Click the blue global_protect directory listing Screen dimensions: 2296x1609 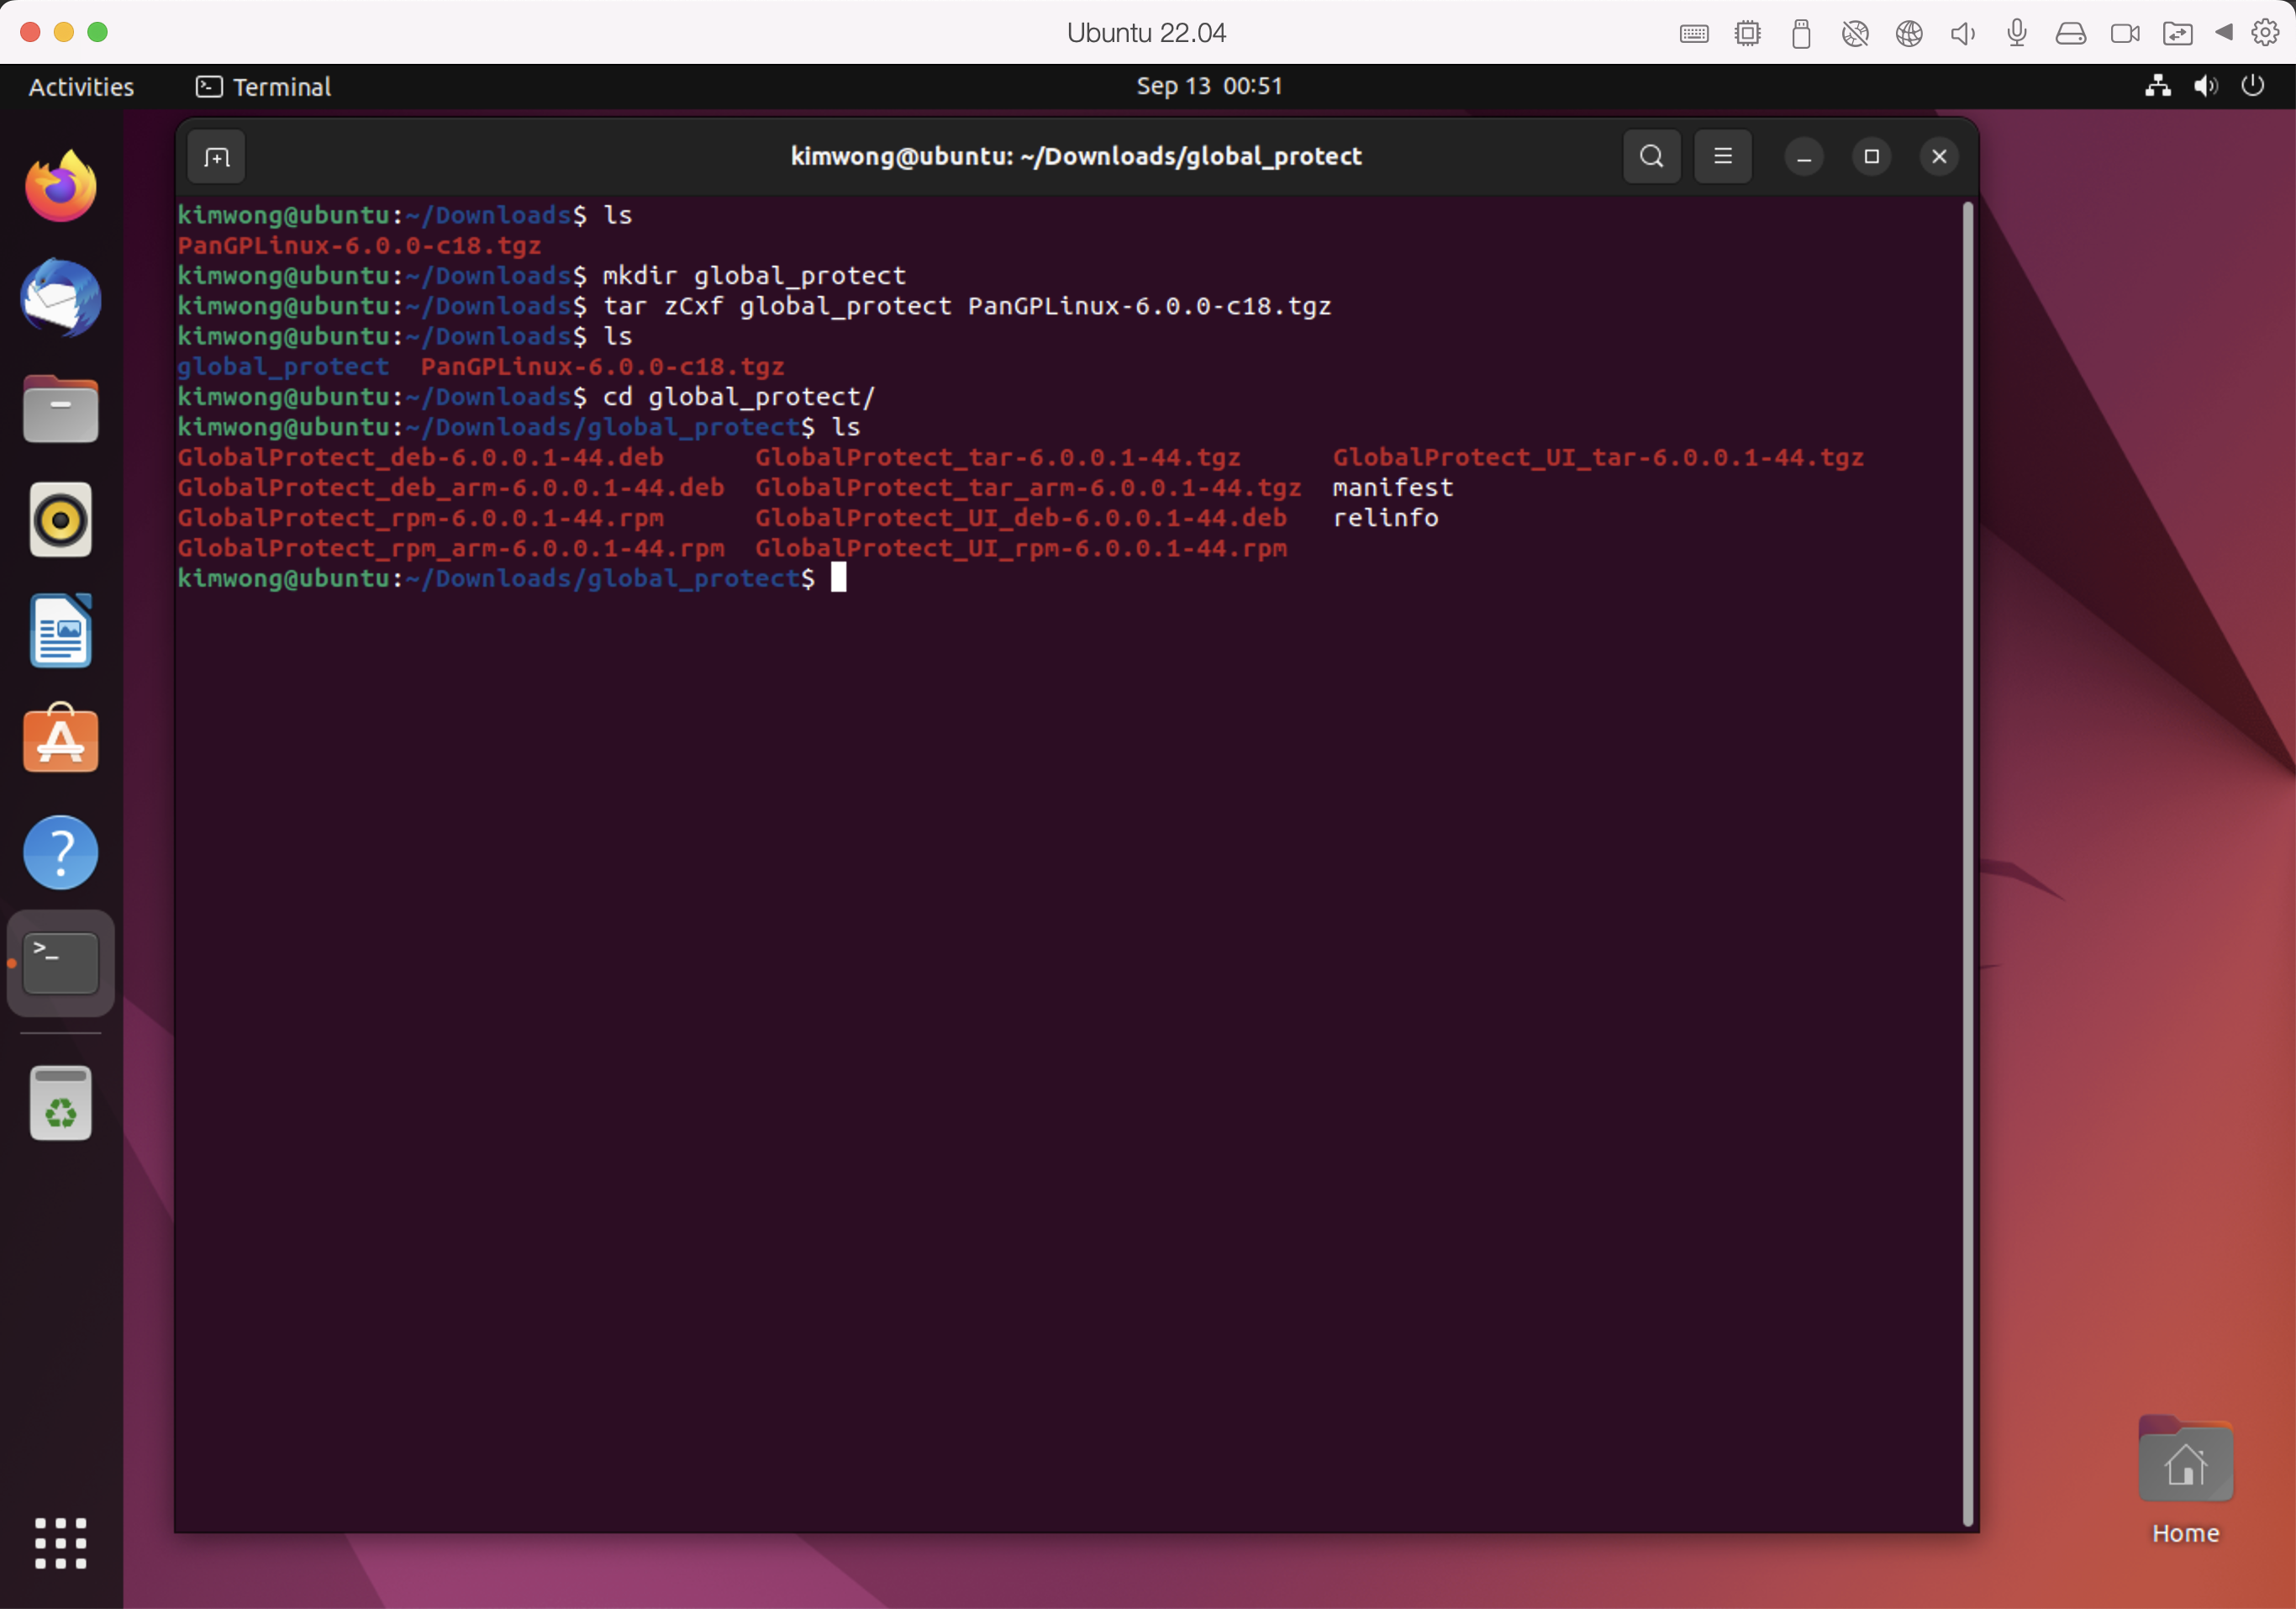click(283, 367)
